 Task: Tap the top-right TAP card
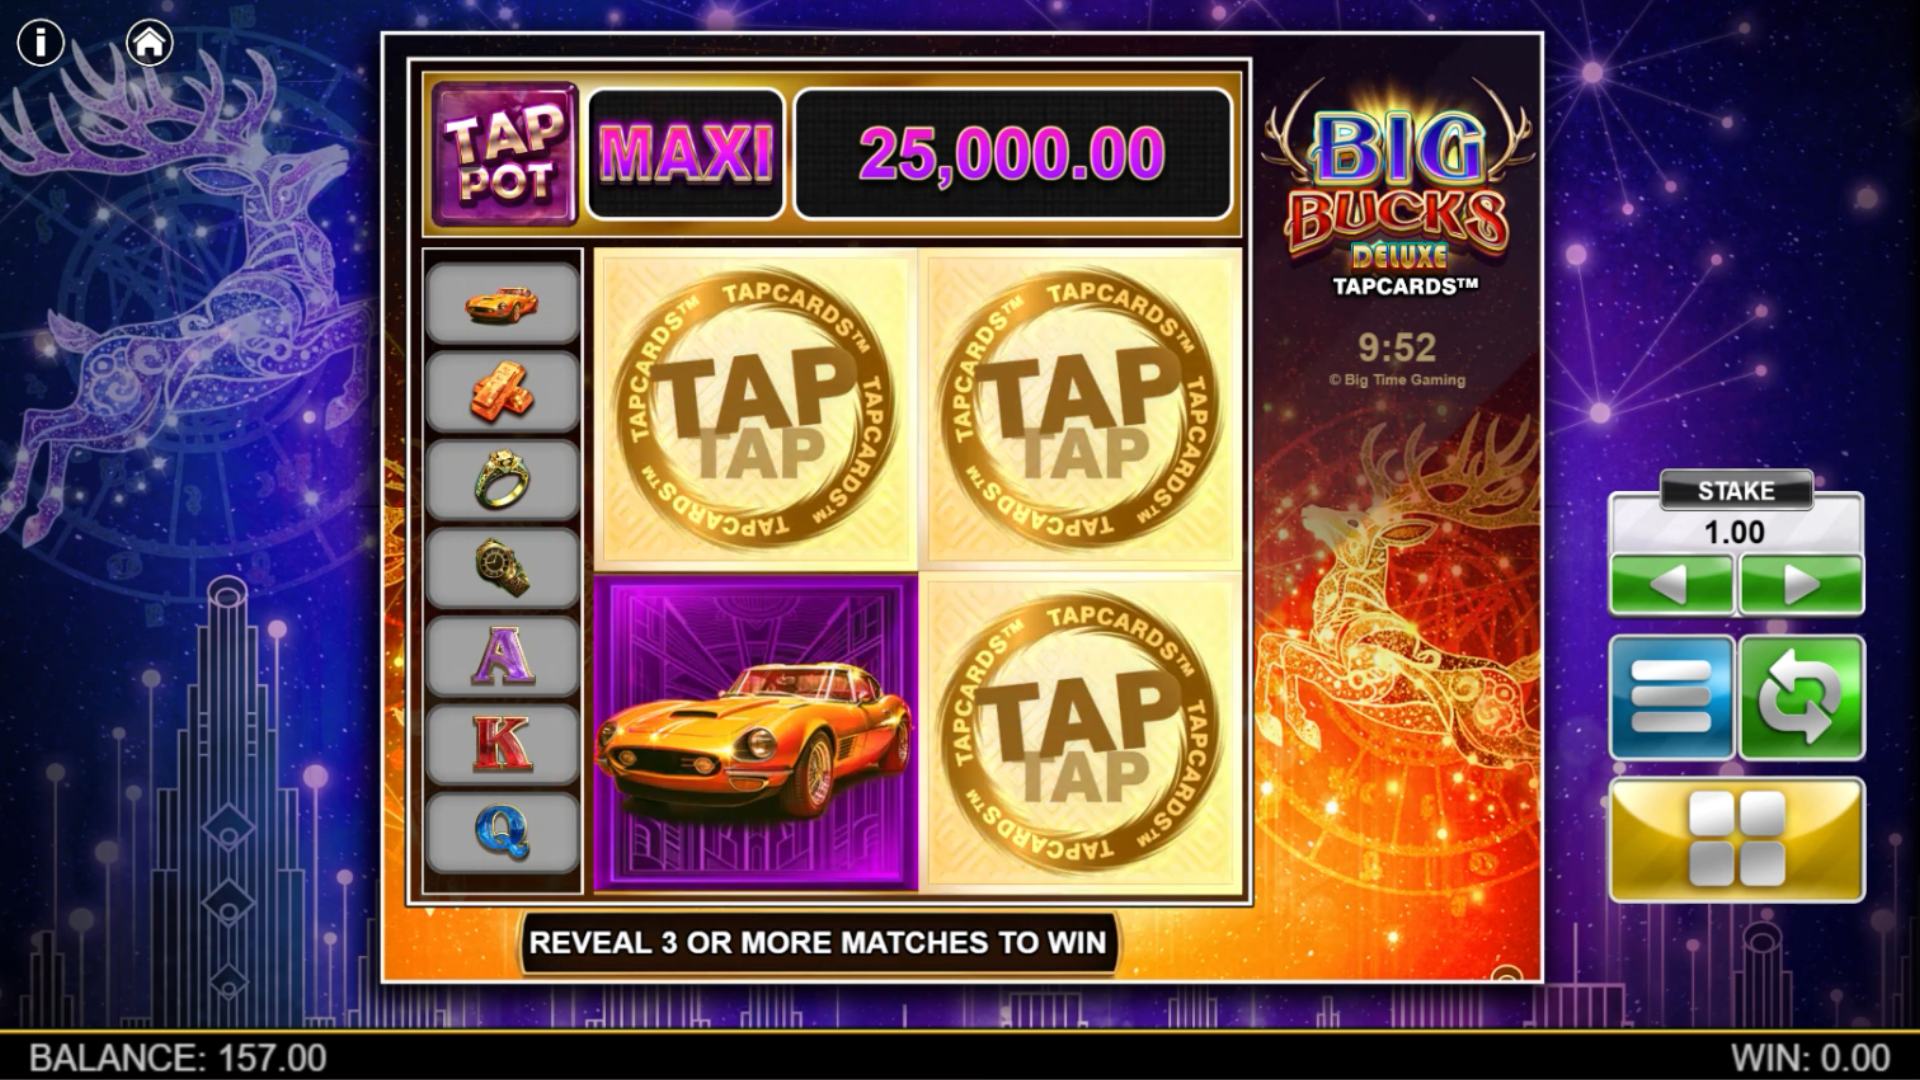1080,410
